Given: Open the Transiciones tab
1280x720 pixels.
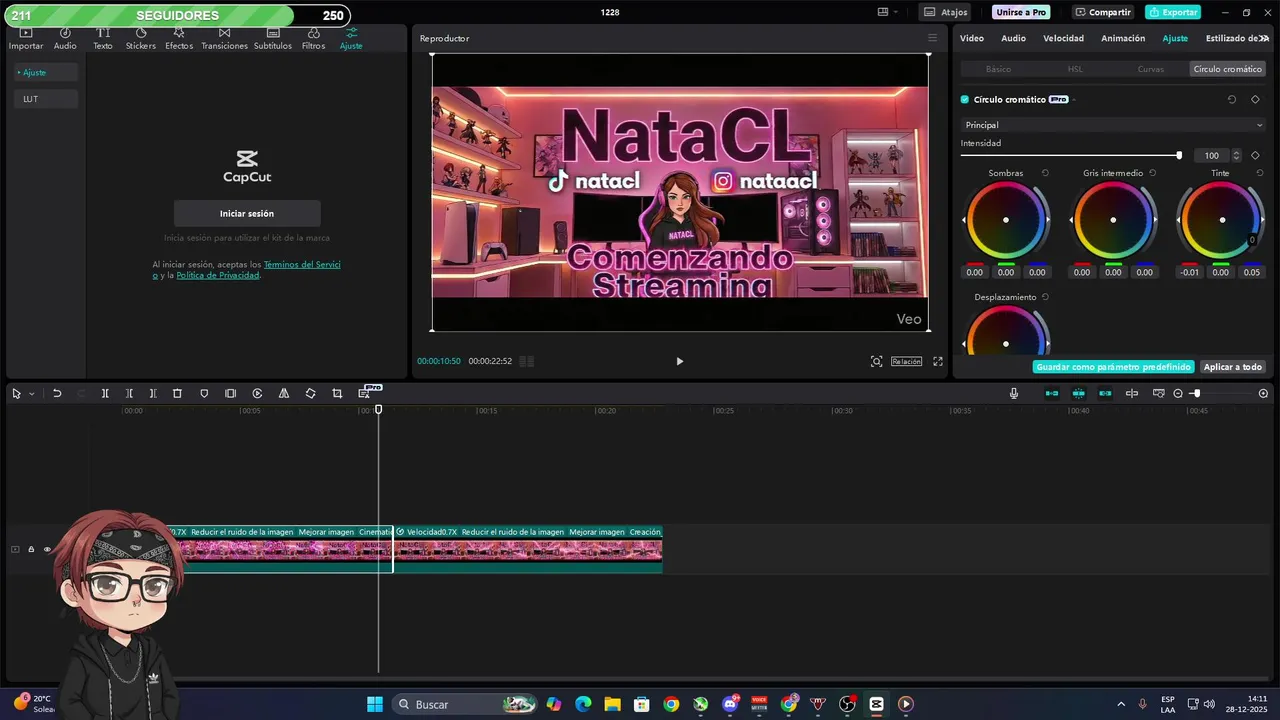Looking at the screenshot, I should [224, 40].
